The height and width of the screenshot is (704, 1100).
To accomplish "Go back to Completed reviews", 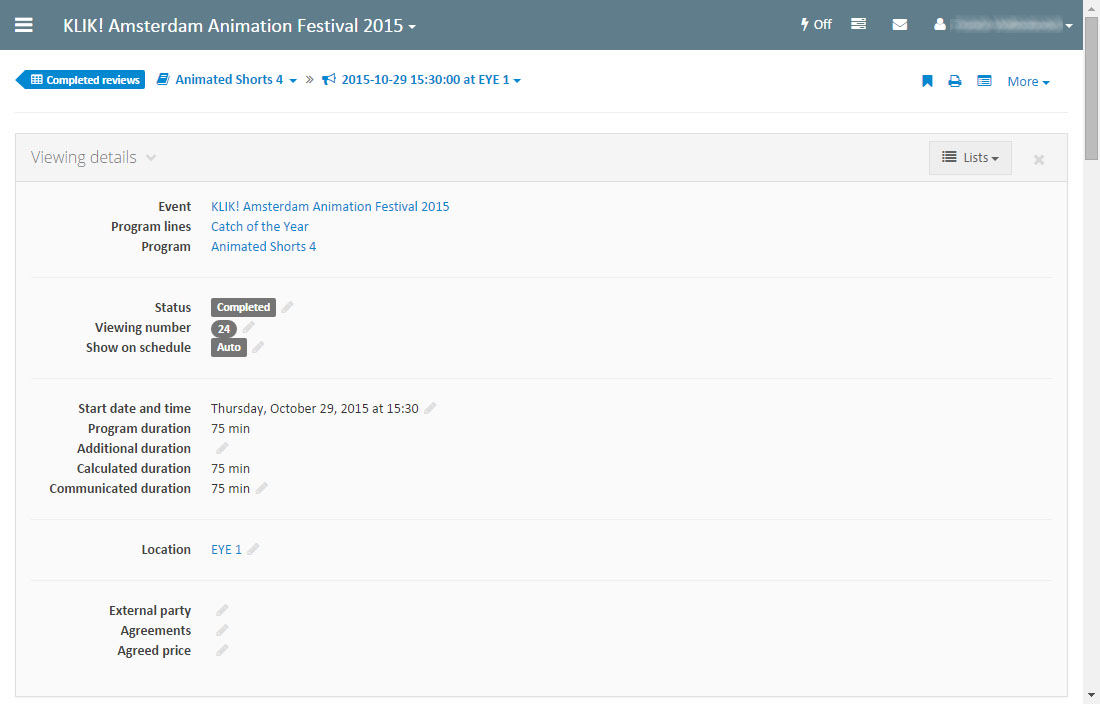I will point(83,80).
